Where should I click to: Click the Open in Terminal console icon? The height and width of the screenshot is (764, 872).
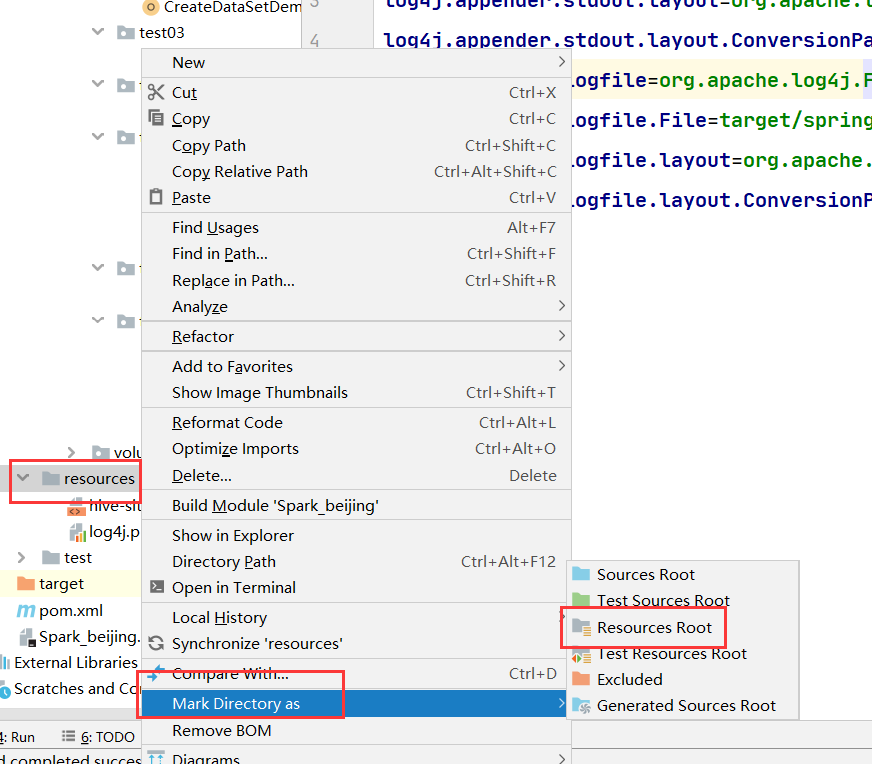coord(155,587)
